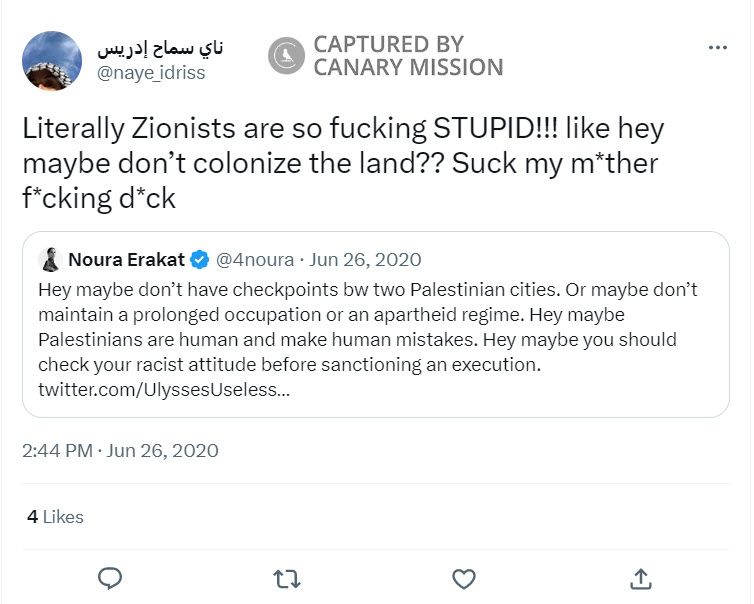Open the twitter.com/UlyssesUseless link
The image size is (754, 604).
click(x=164, y=389)
